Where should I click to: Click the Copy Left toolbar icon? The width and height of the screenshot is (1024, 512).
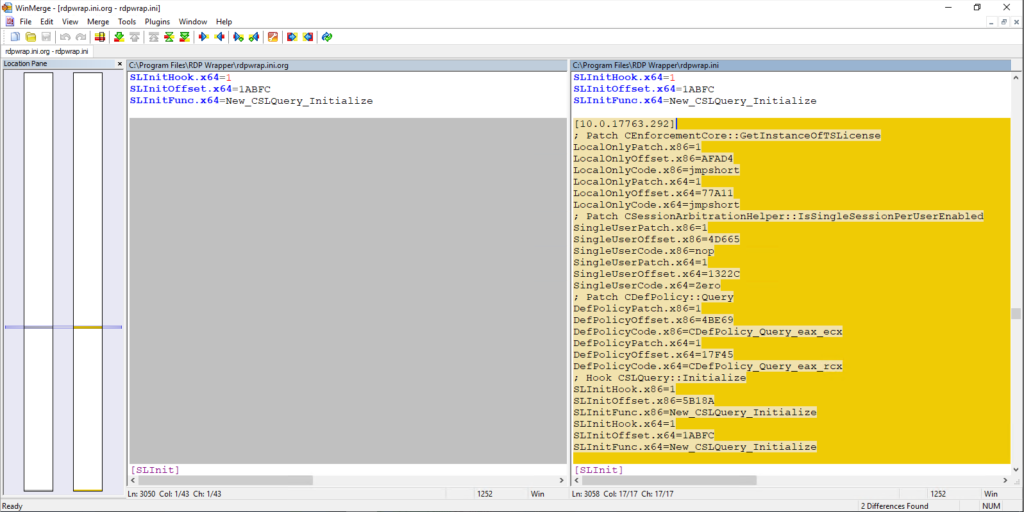coord(219,37)
